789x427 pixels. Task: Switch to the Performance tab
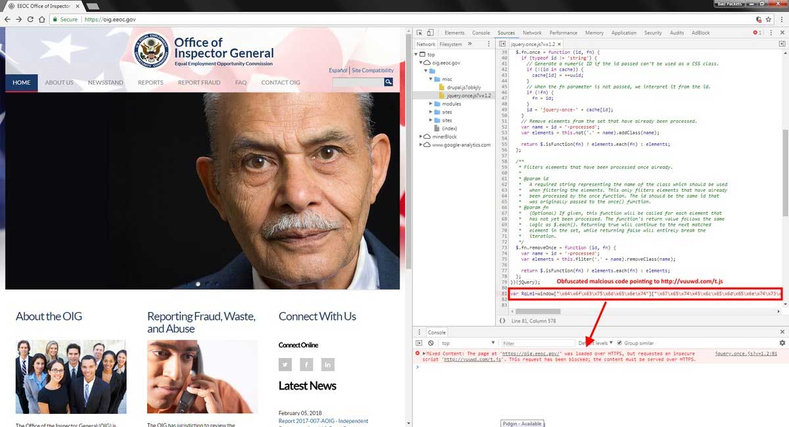tap(563, 33)
